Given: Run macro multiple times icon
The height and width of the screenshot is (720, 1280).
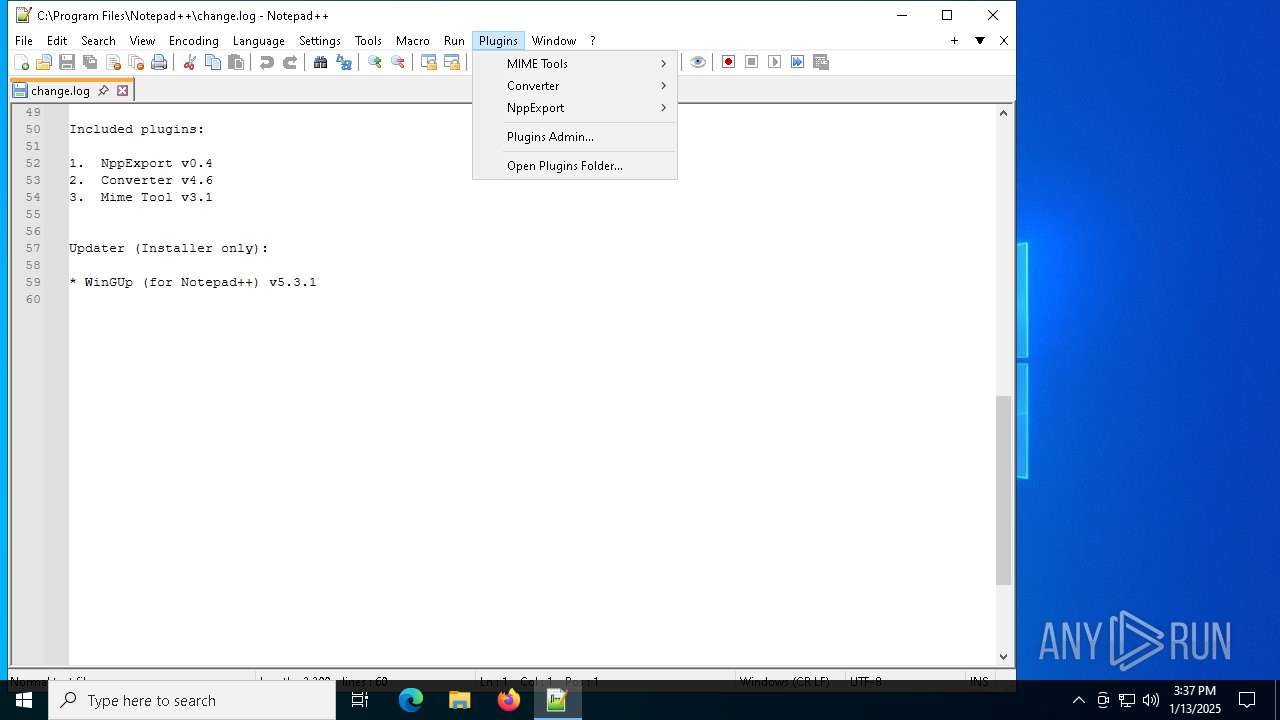Looking at the screenshot, I should click(797, 62).
